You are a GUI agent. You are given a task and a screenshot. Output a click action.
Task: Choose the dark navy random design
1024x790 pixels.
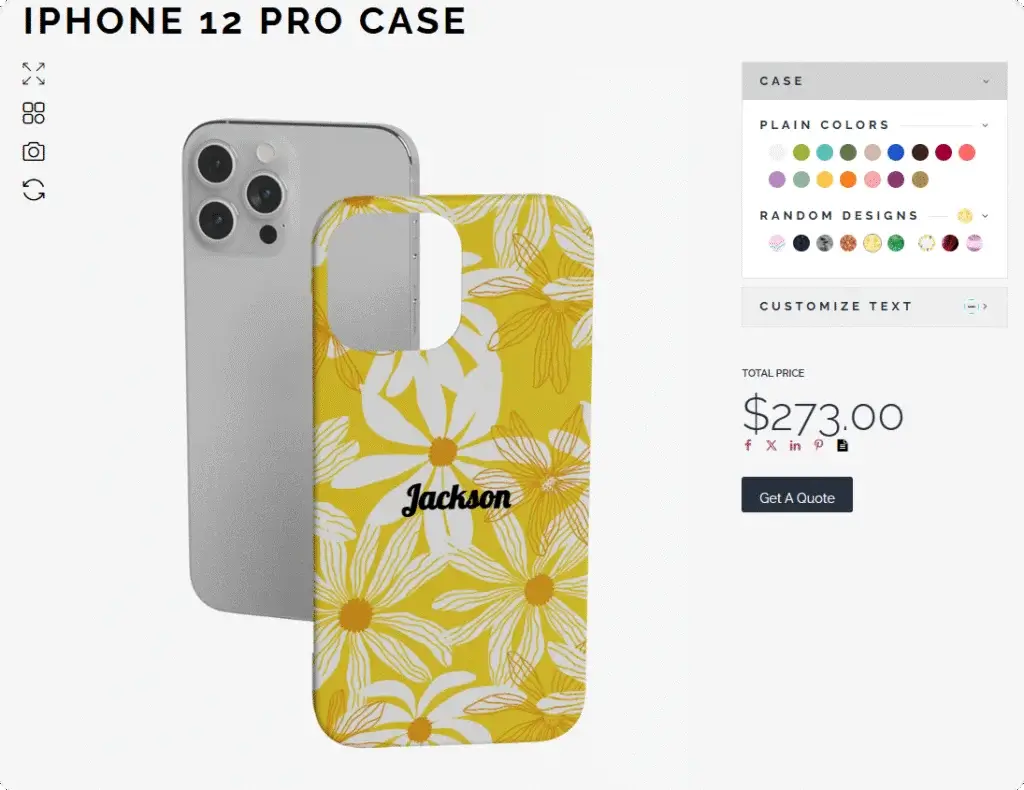(x=801, y=244)
